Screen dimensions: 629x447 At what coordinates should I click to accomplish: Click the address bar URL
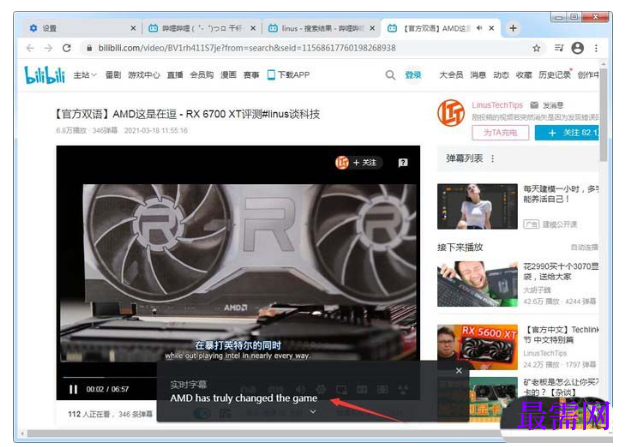[x=247, y=48]
